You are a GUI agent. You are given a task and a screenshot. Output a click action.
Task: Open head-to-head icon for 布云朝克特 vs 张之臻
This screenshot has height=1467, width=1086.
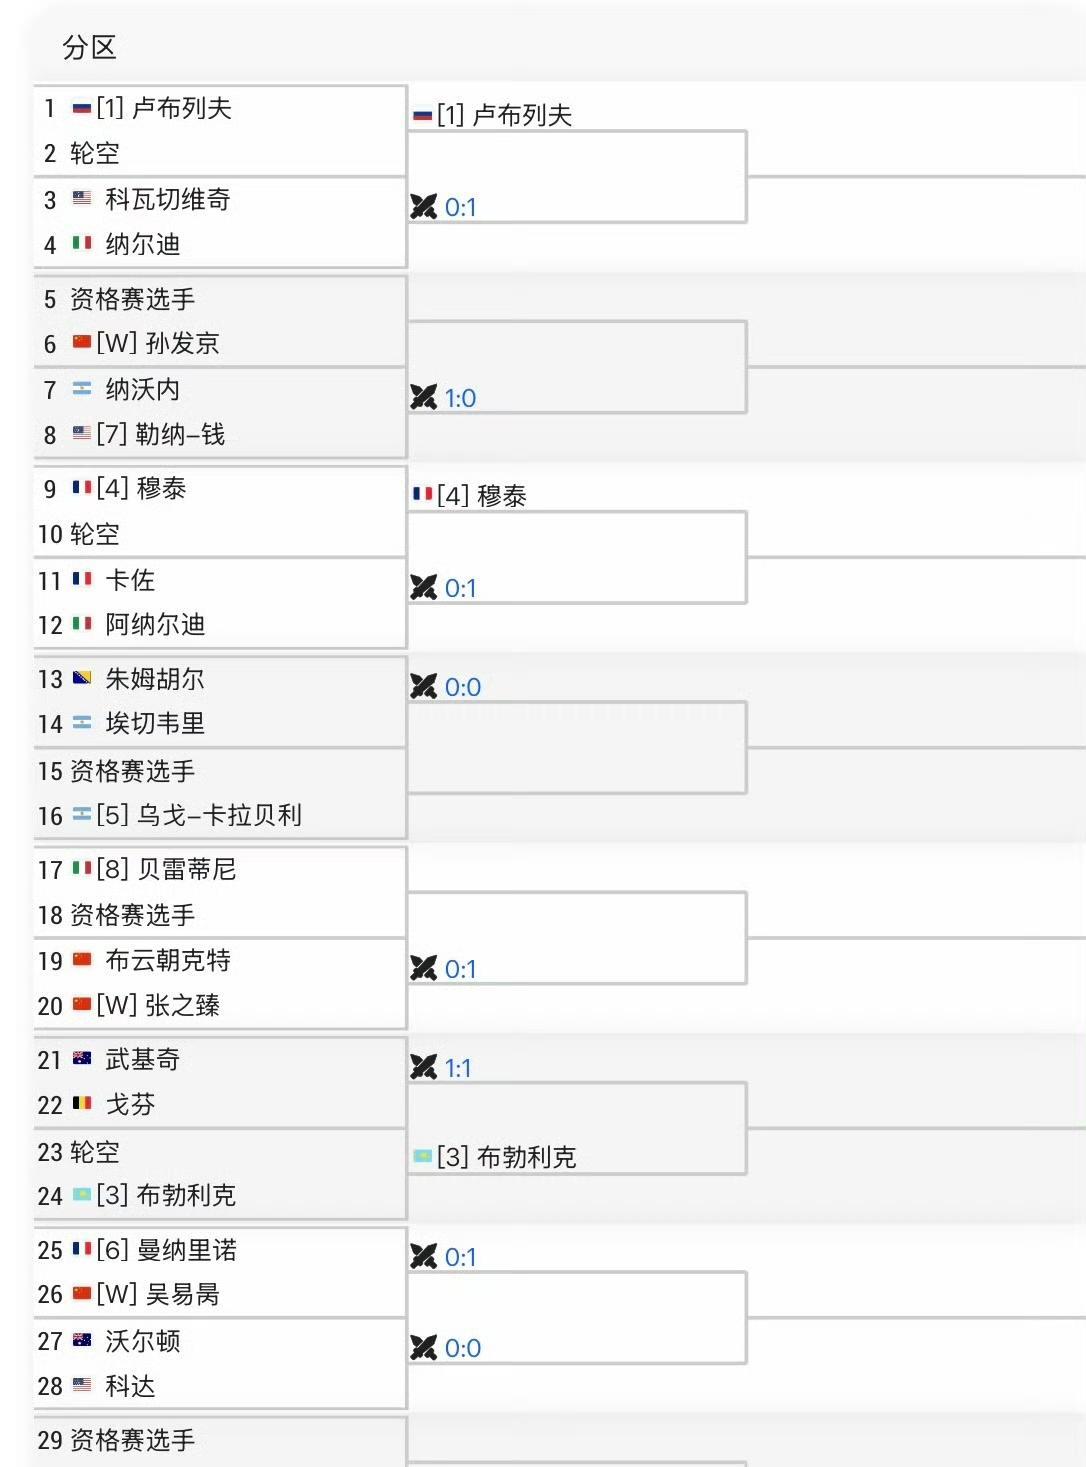click(424, 969)
